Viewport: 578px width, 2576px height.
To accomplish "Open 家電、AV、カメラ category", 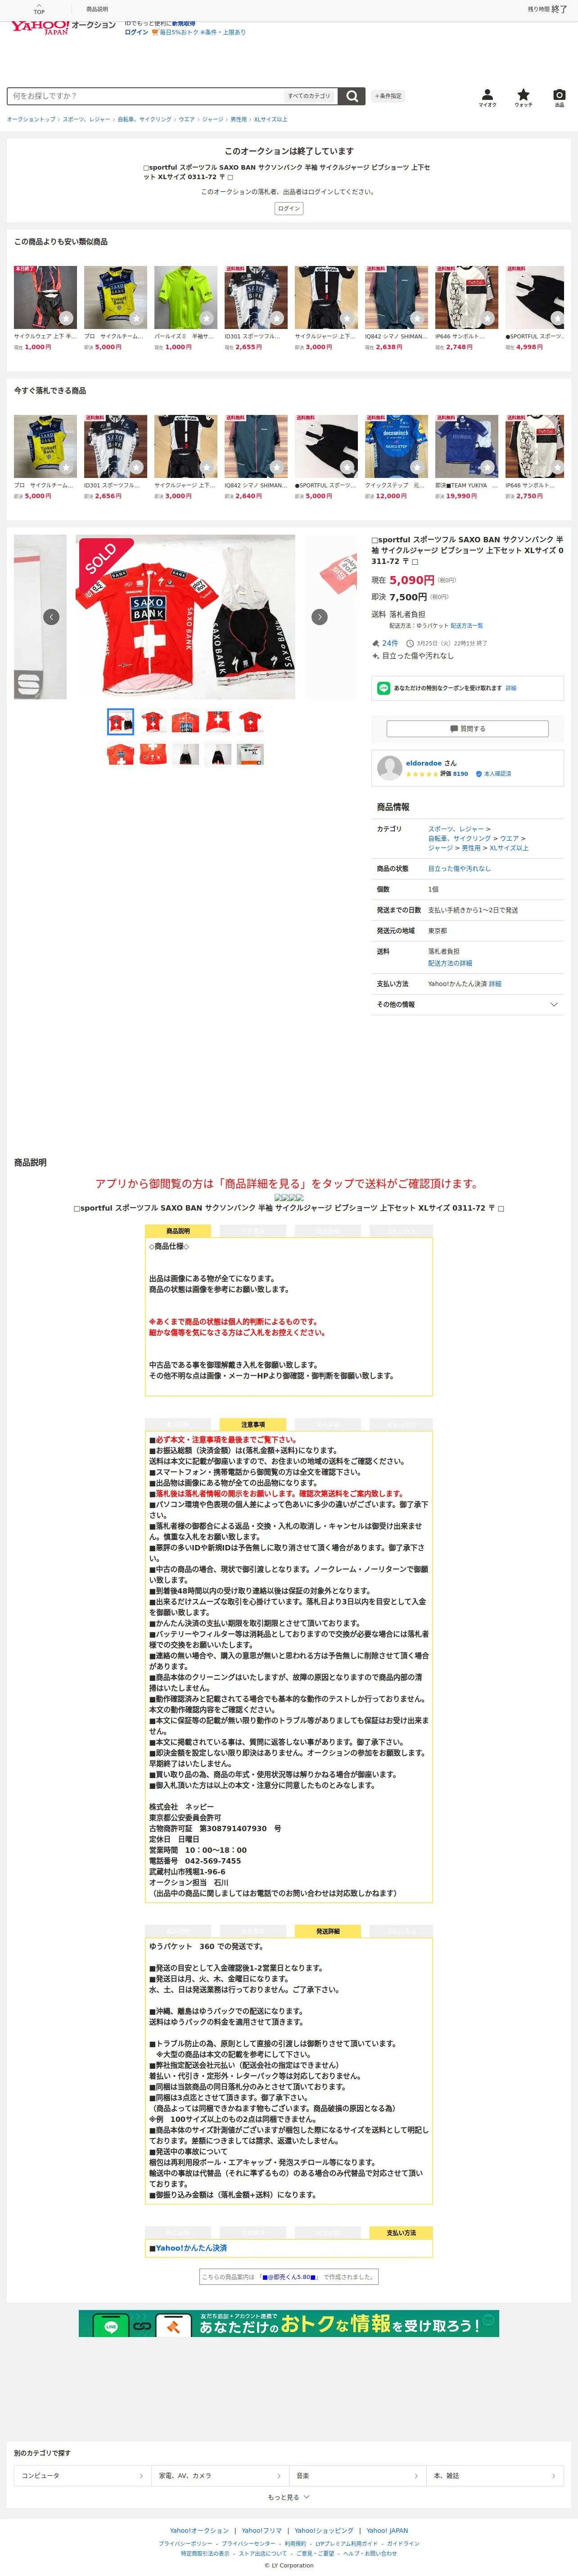I will pyautogui.click(x=220, y=2476).
